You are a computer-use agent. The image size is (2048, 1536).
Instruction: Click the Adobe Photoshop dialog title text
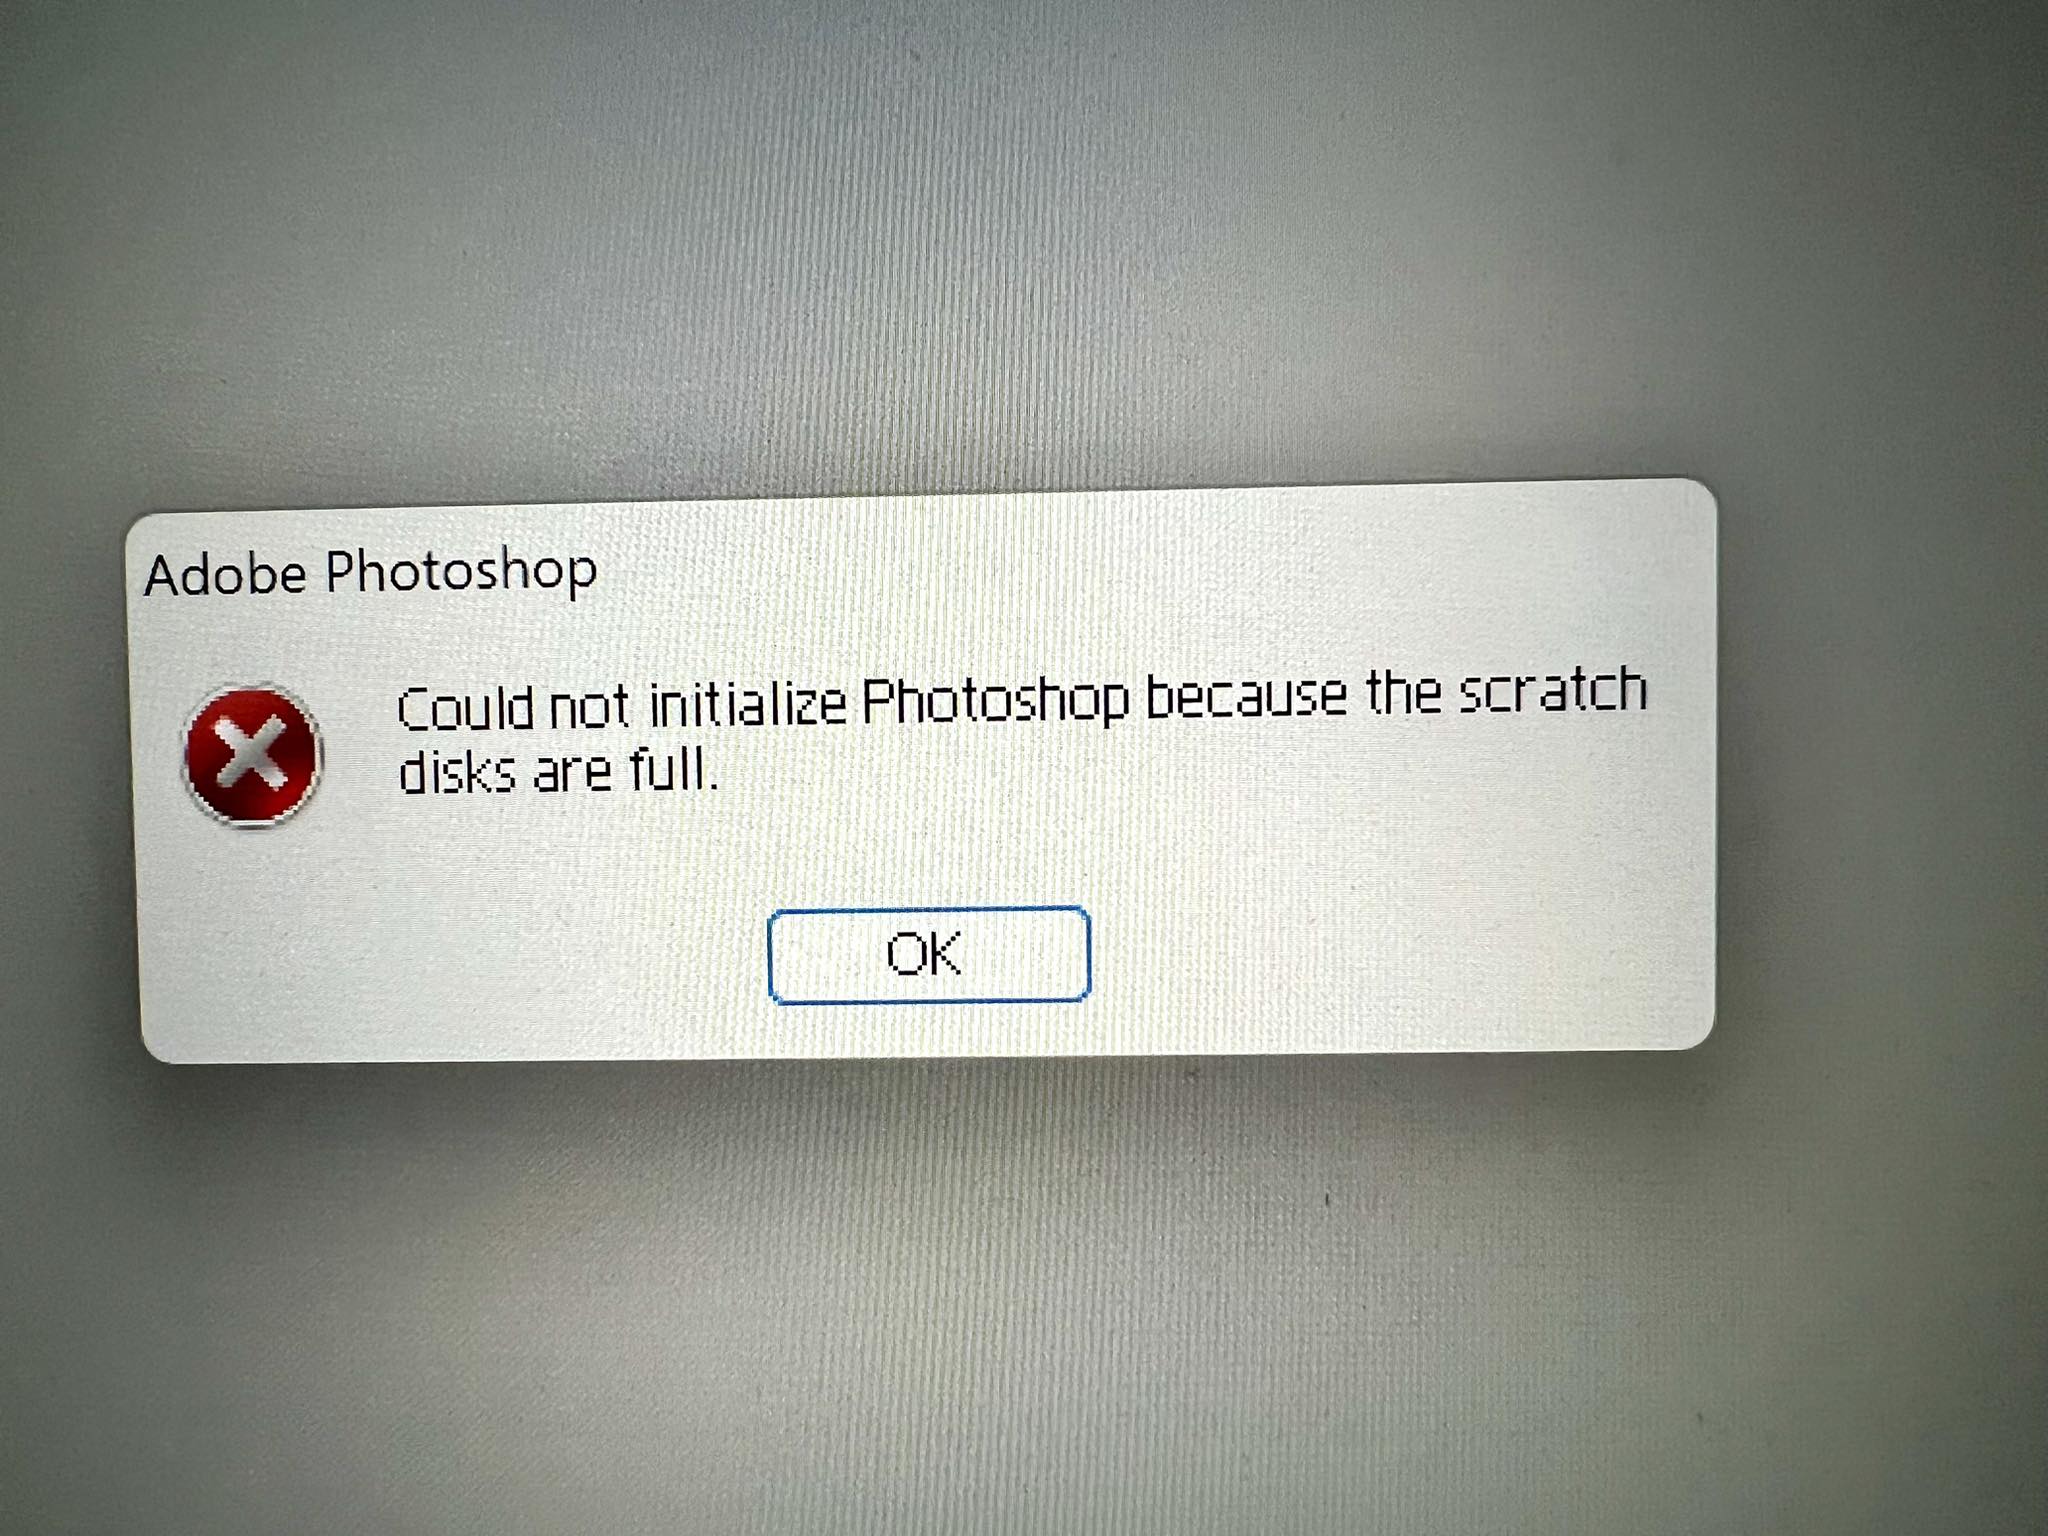[x=371, y=573]
